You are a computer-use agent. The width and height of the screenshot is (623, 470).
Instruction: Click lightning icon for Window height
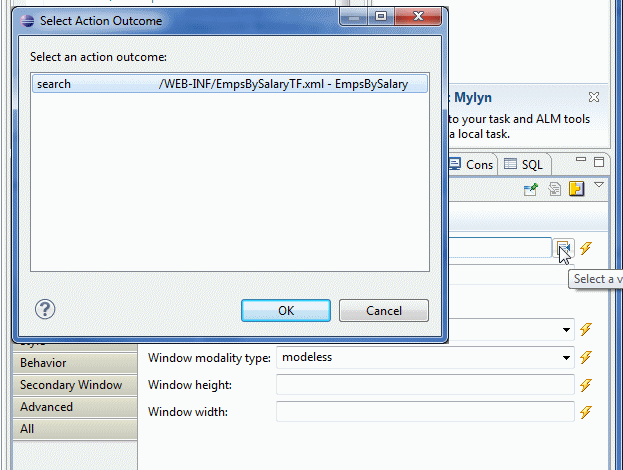586,385
